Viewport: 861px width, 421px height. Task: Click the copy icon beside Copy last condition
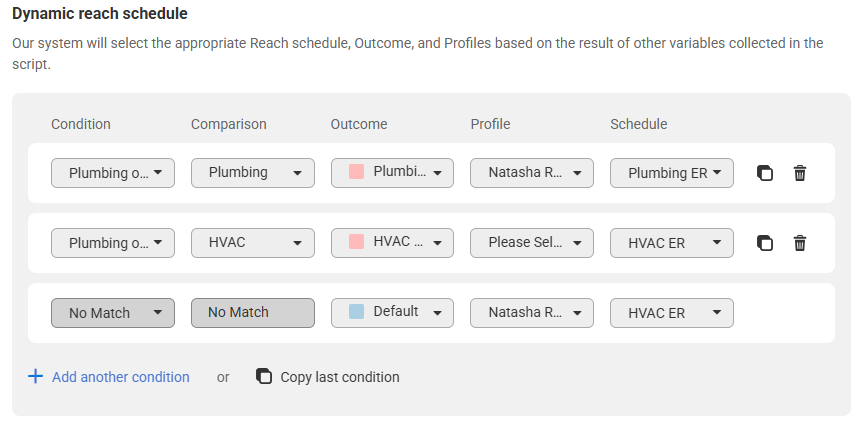click(264, 376)
